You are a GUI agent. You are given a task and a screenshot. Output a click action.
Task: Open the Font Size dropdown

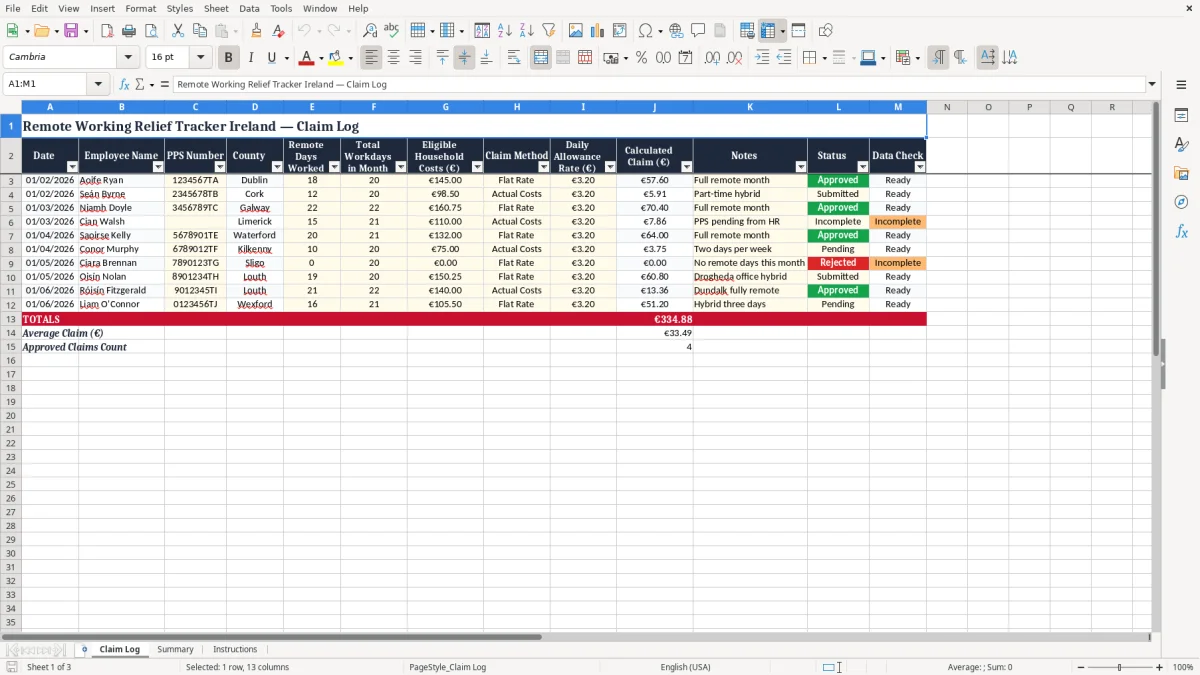[200, 57]
